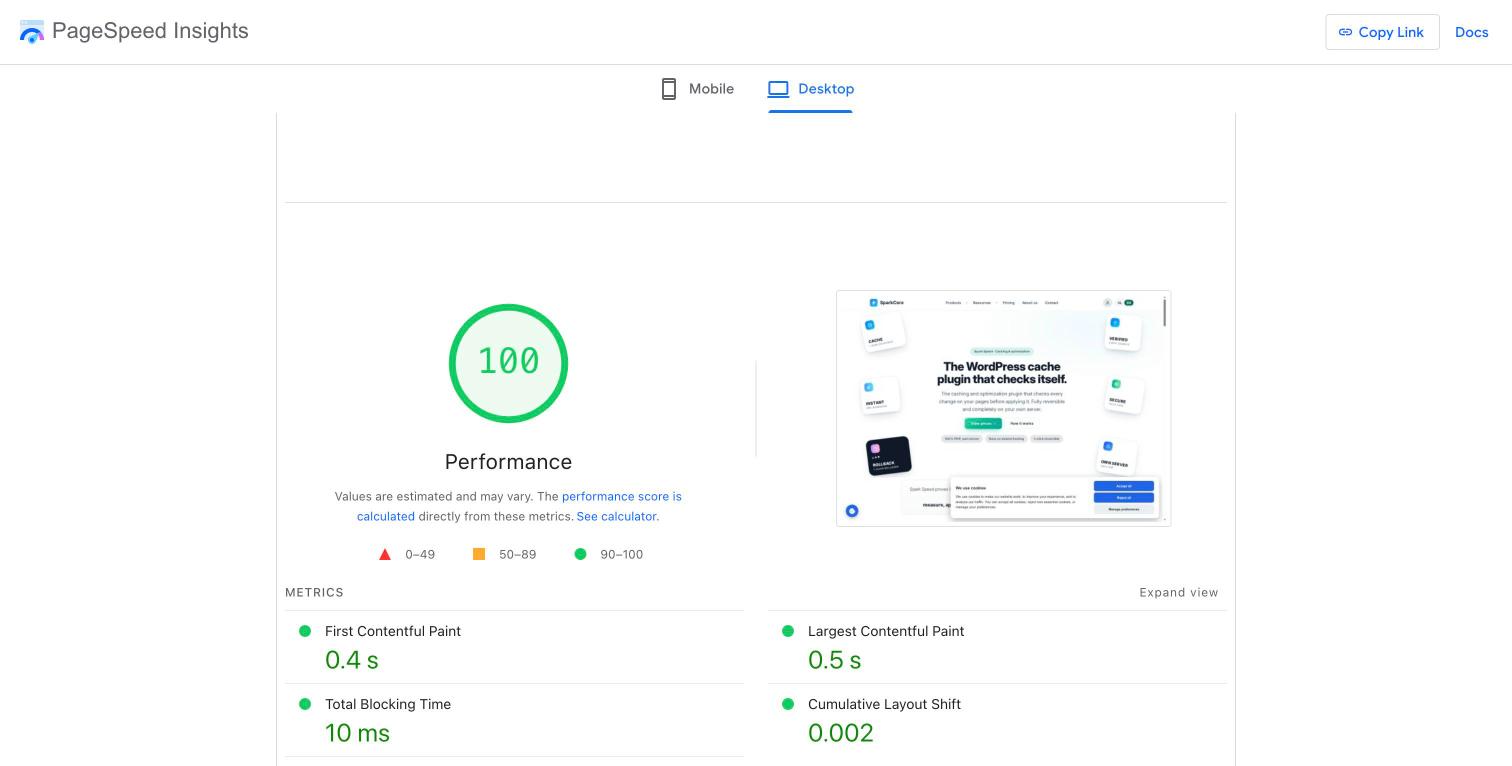The image size is (1512, 766).
Task: Select the Desktop tab
Action: [810, 89]
